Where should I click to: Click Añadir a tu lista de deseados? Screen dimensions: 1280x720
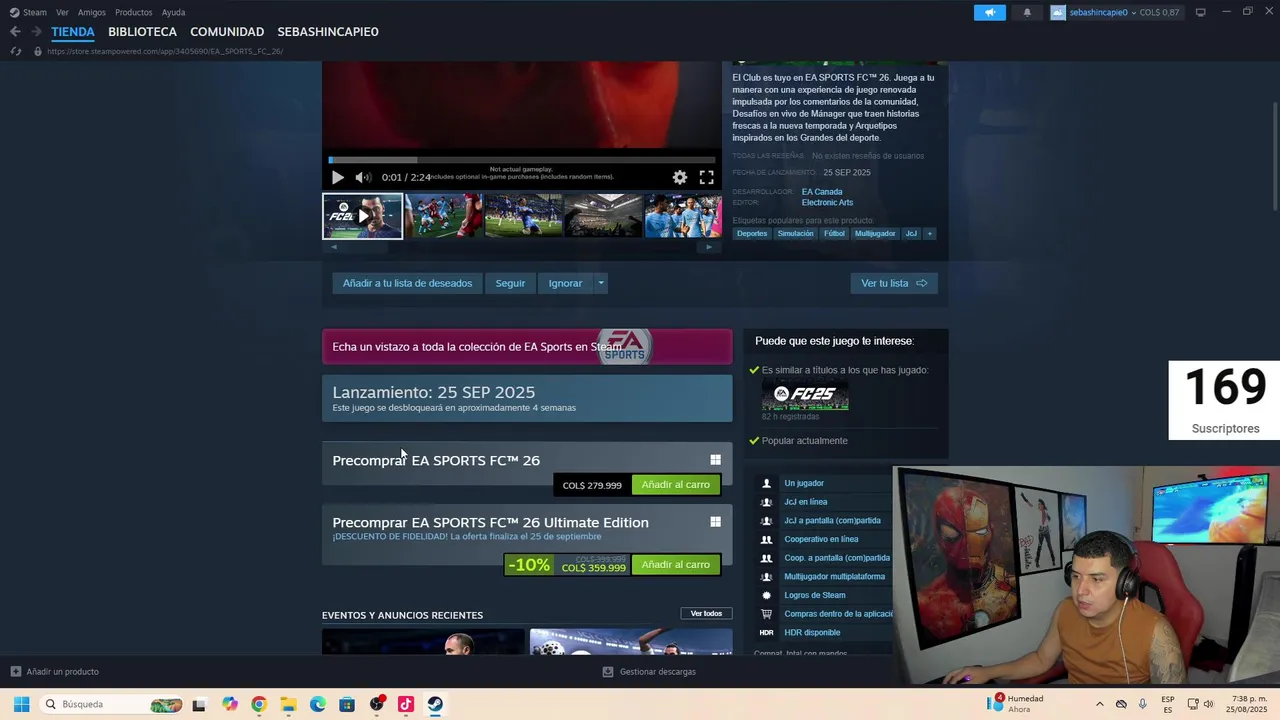pos(407,283)
